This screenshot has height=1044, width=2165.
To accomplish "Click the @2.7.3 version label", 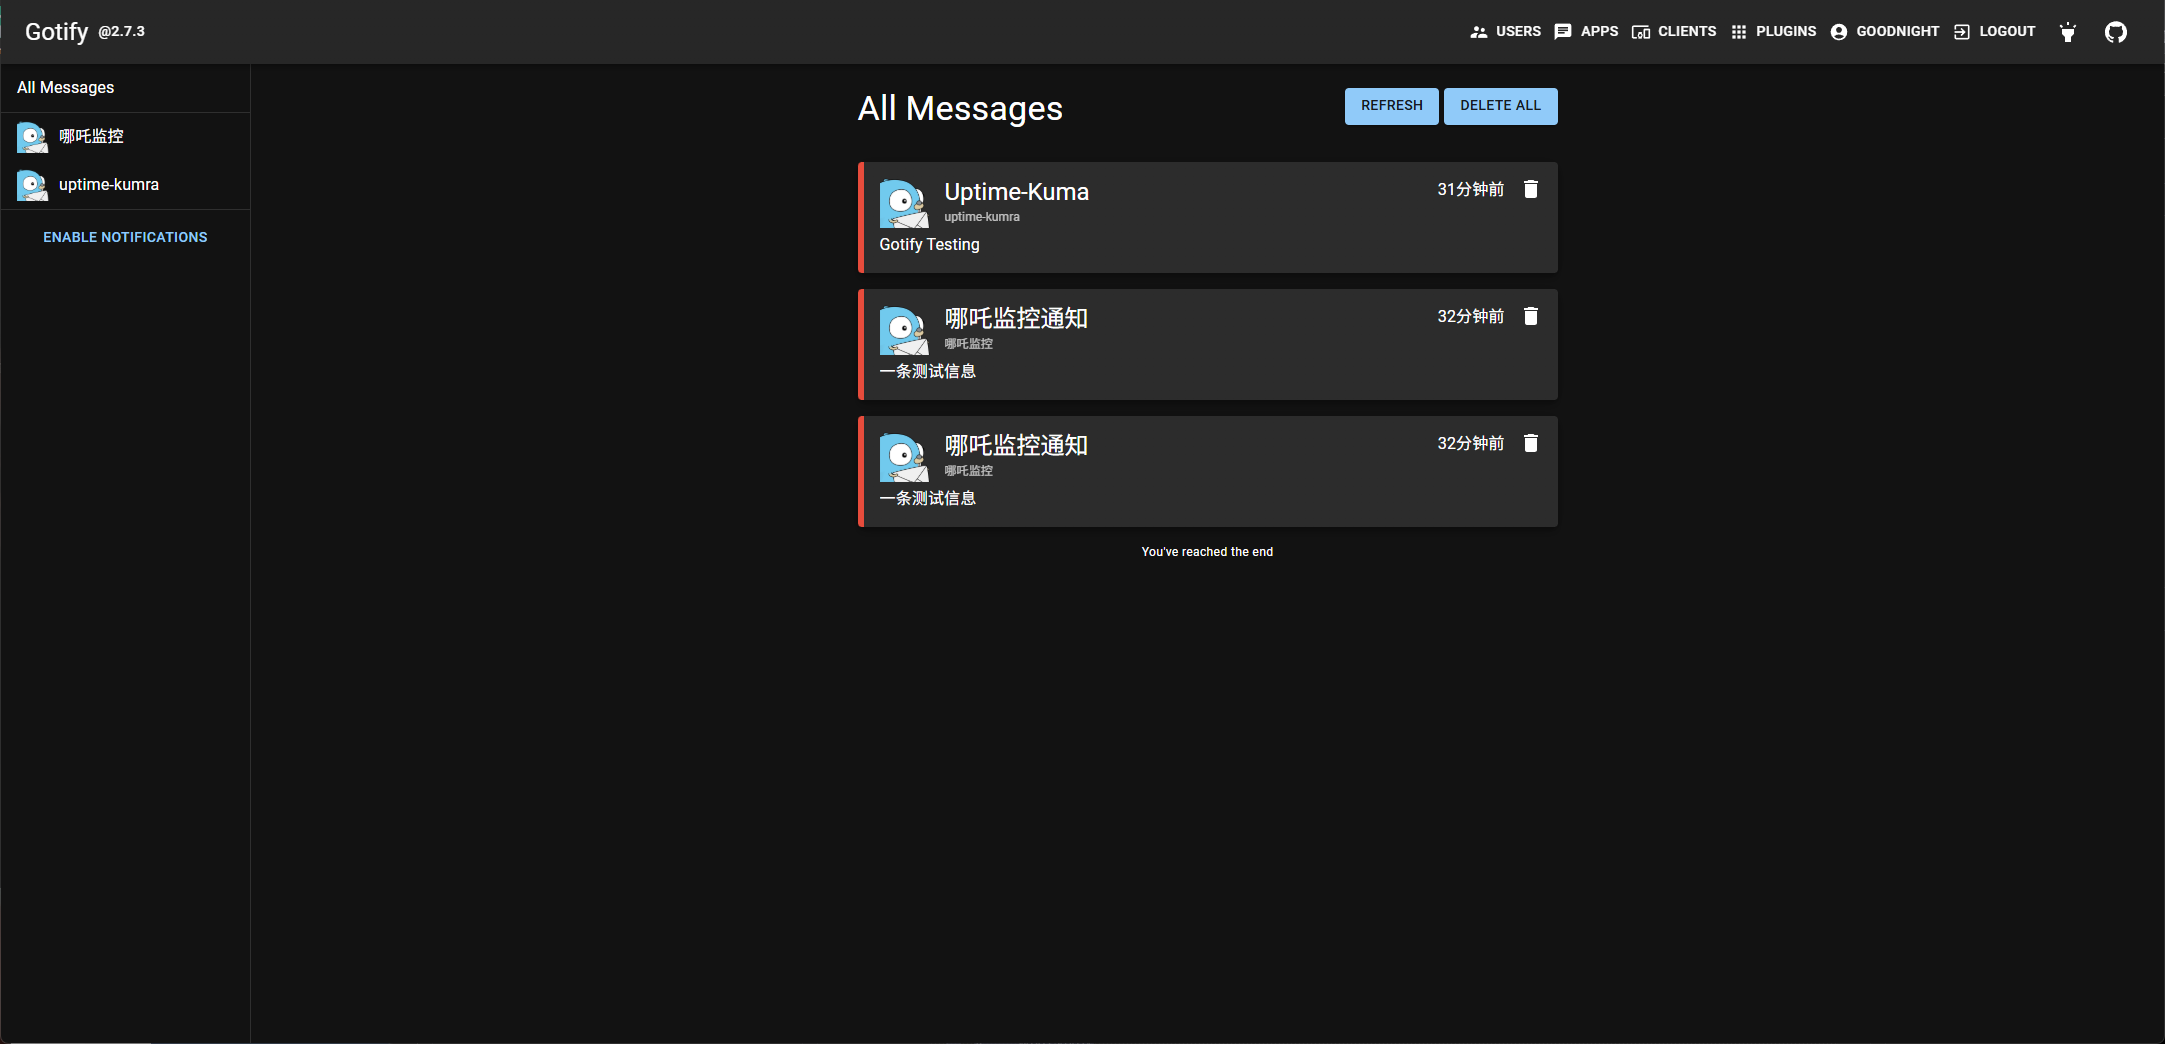I will point(121,32).
